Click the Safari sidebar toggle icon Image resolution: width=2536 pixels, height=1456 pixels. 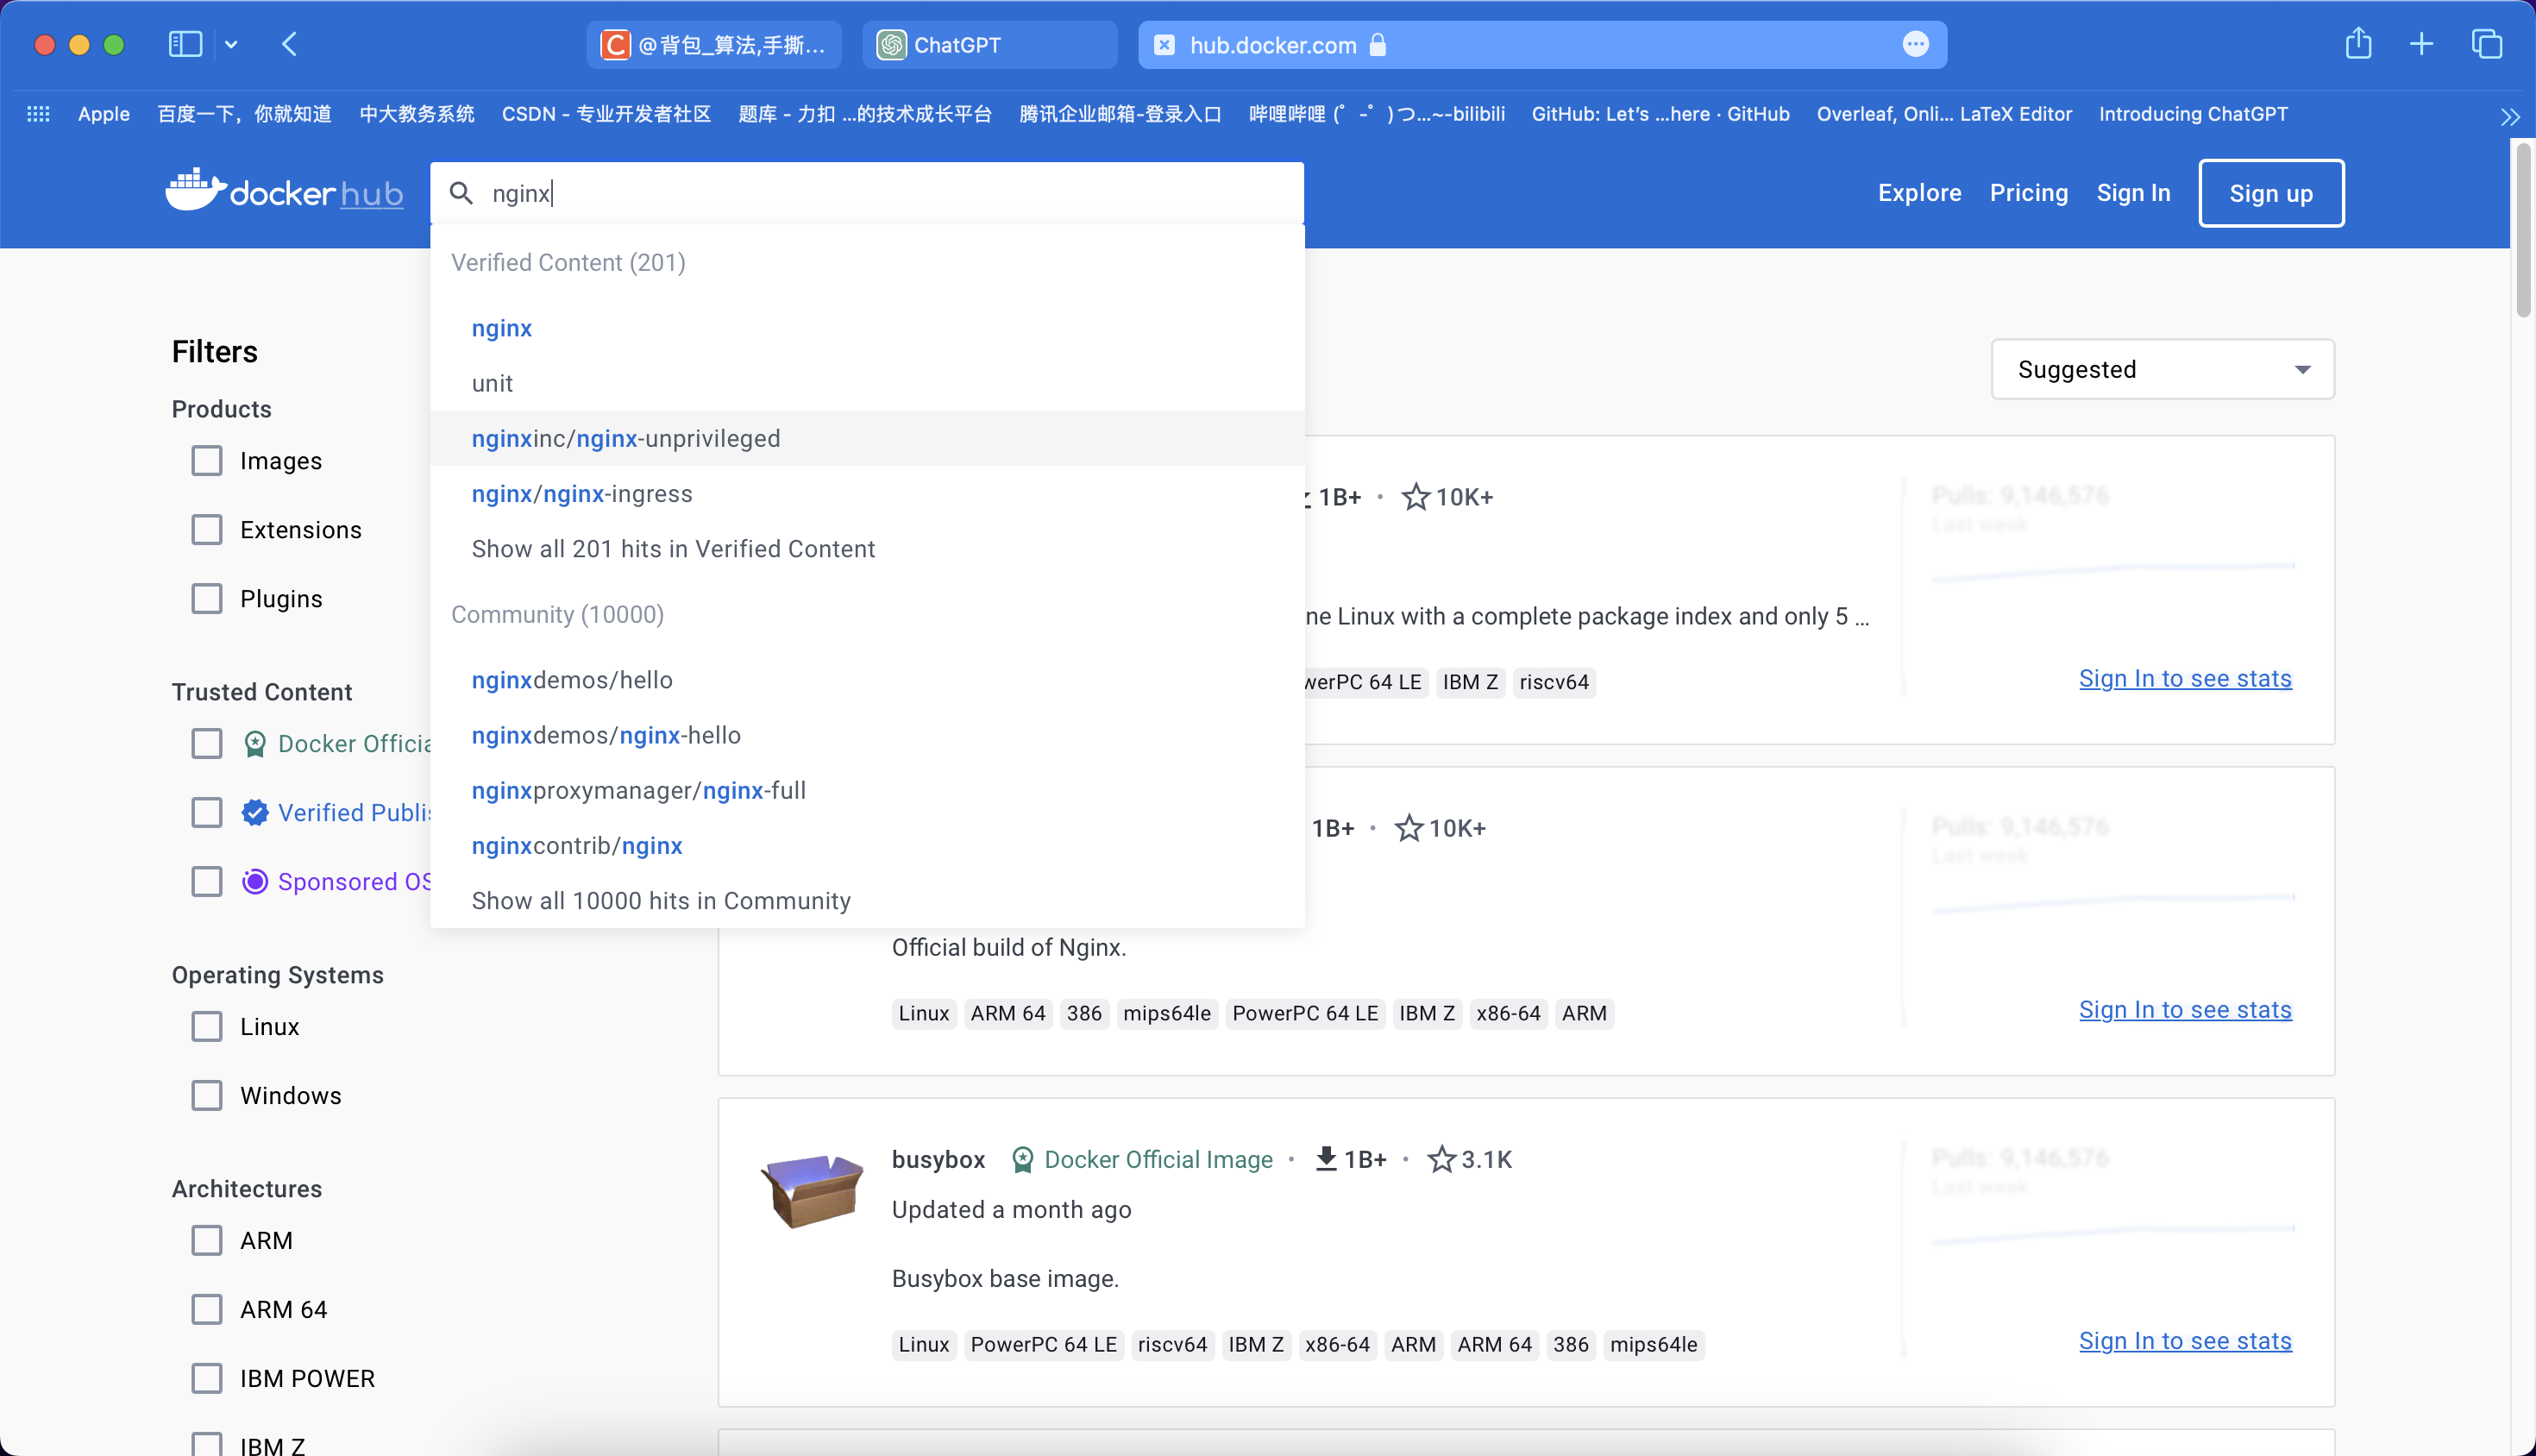point(185,44)
